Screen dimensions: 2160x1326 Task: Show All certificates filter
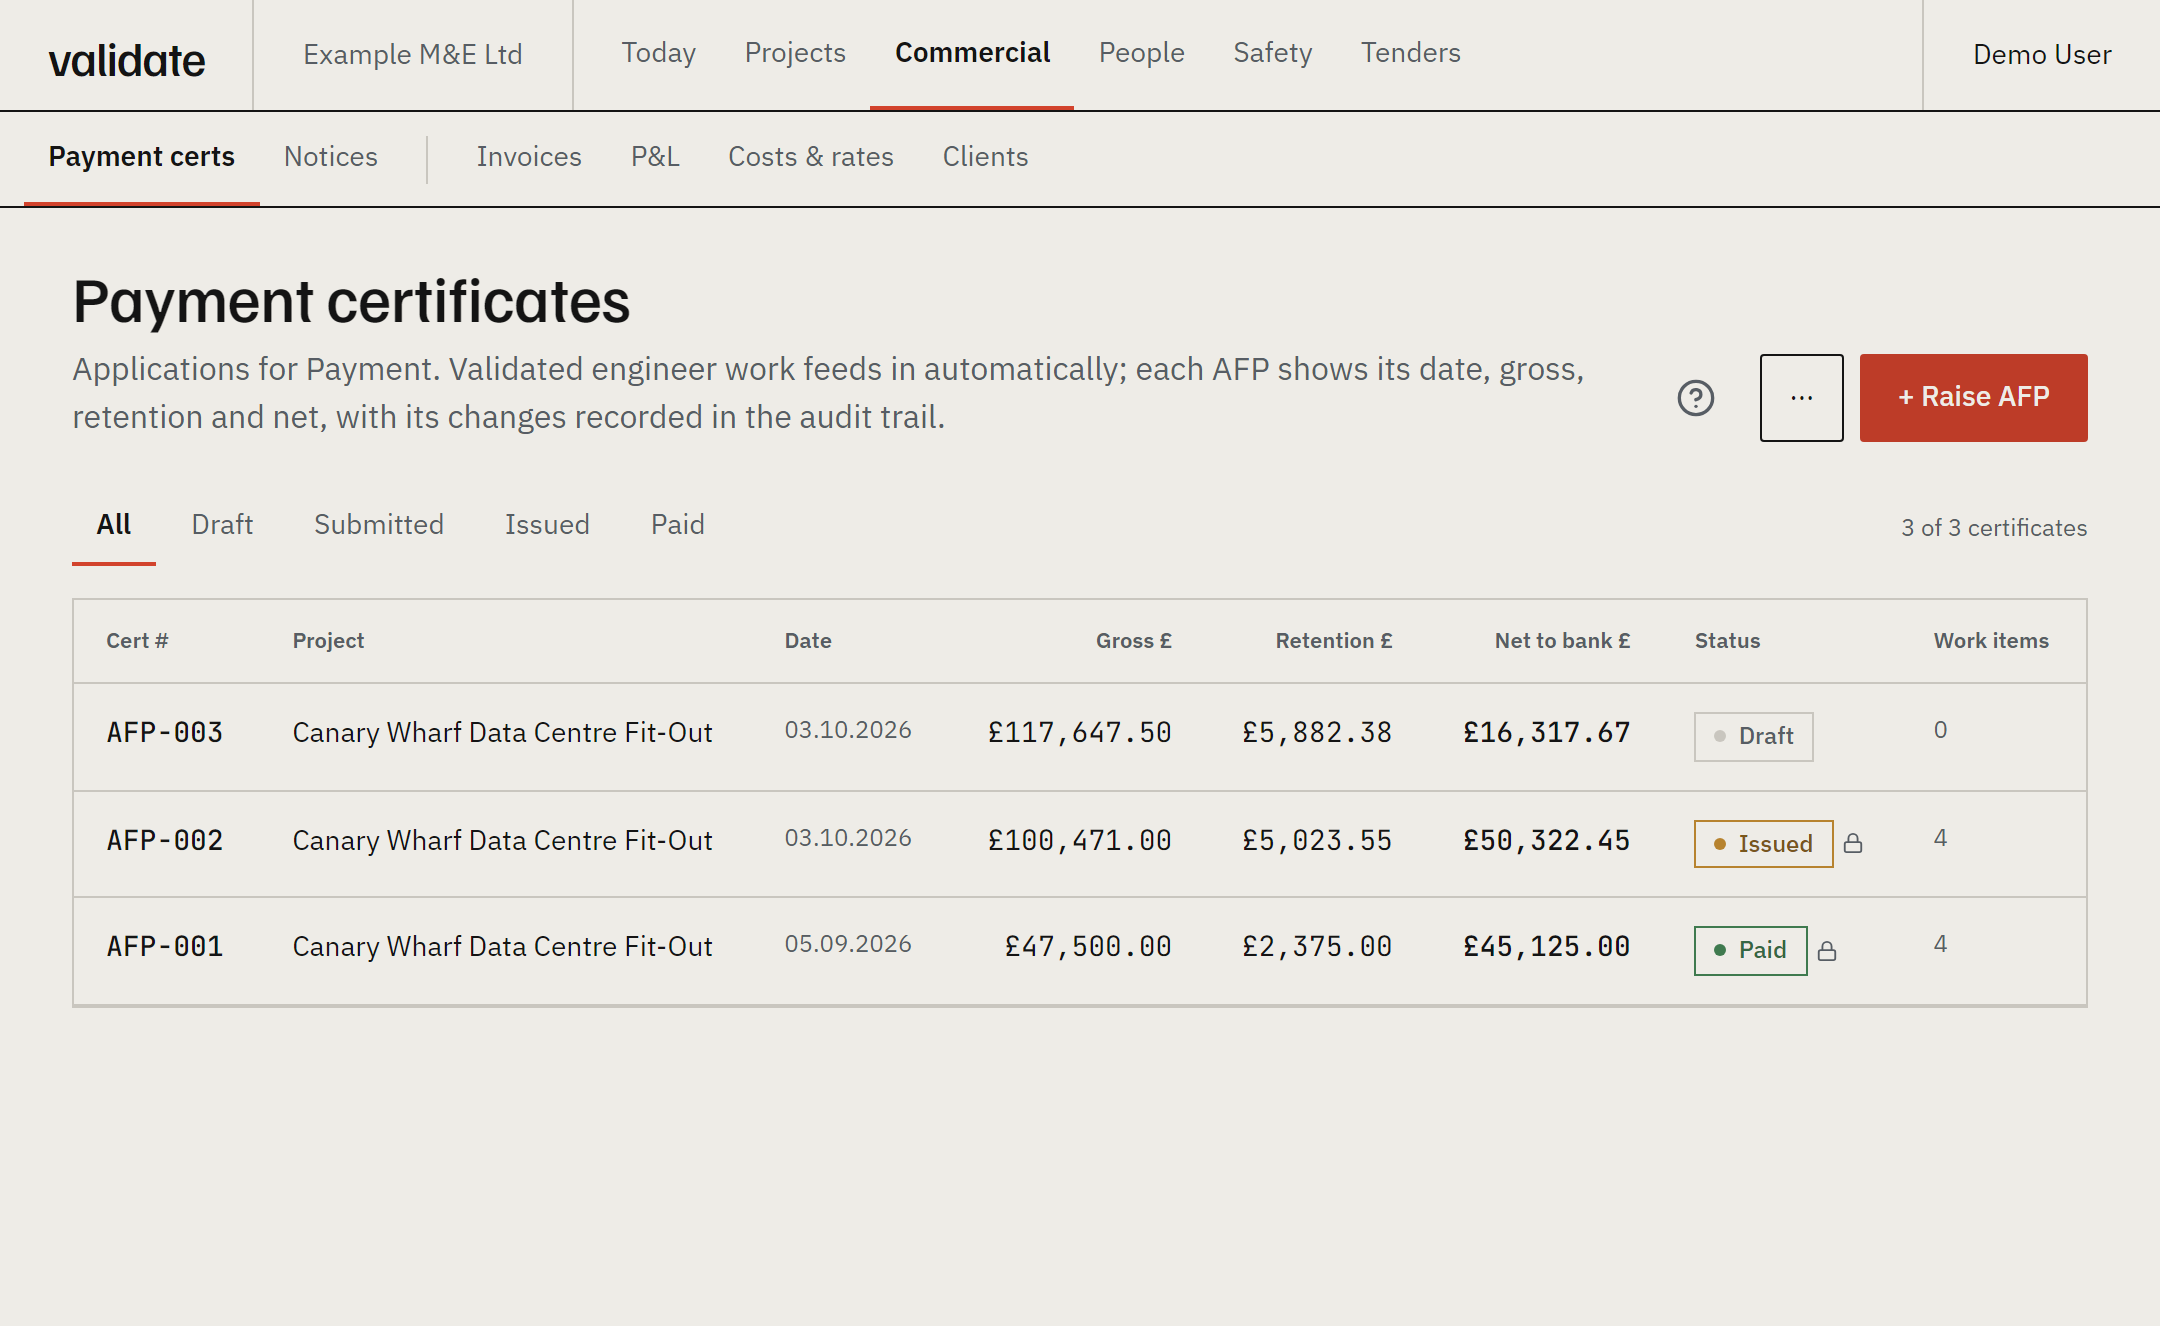point(114,525)
